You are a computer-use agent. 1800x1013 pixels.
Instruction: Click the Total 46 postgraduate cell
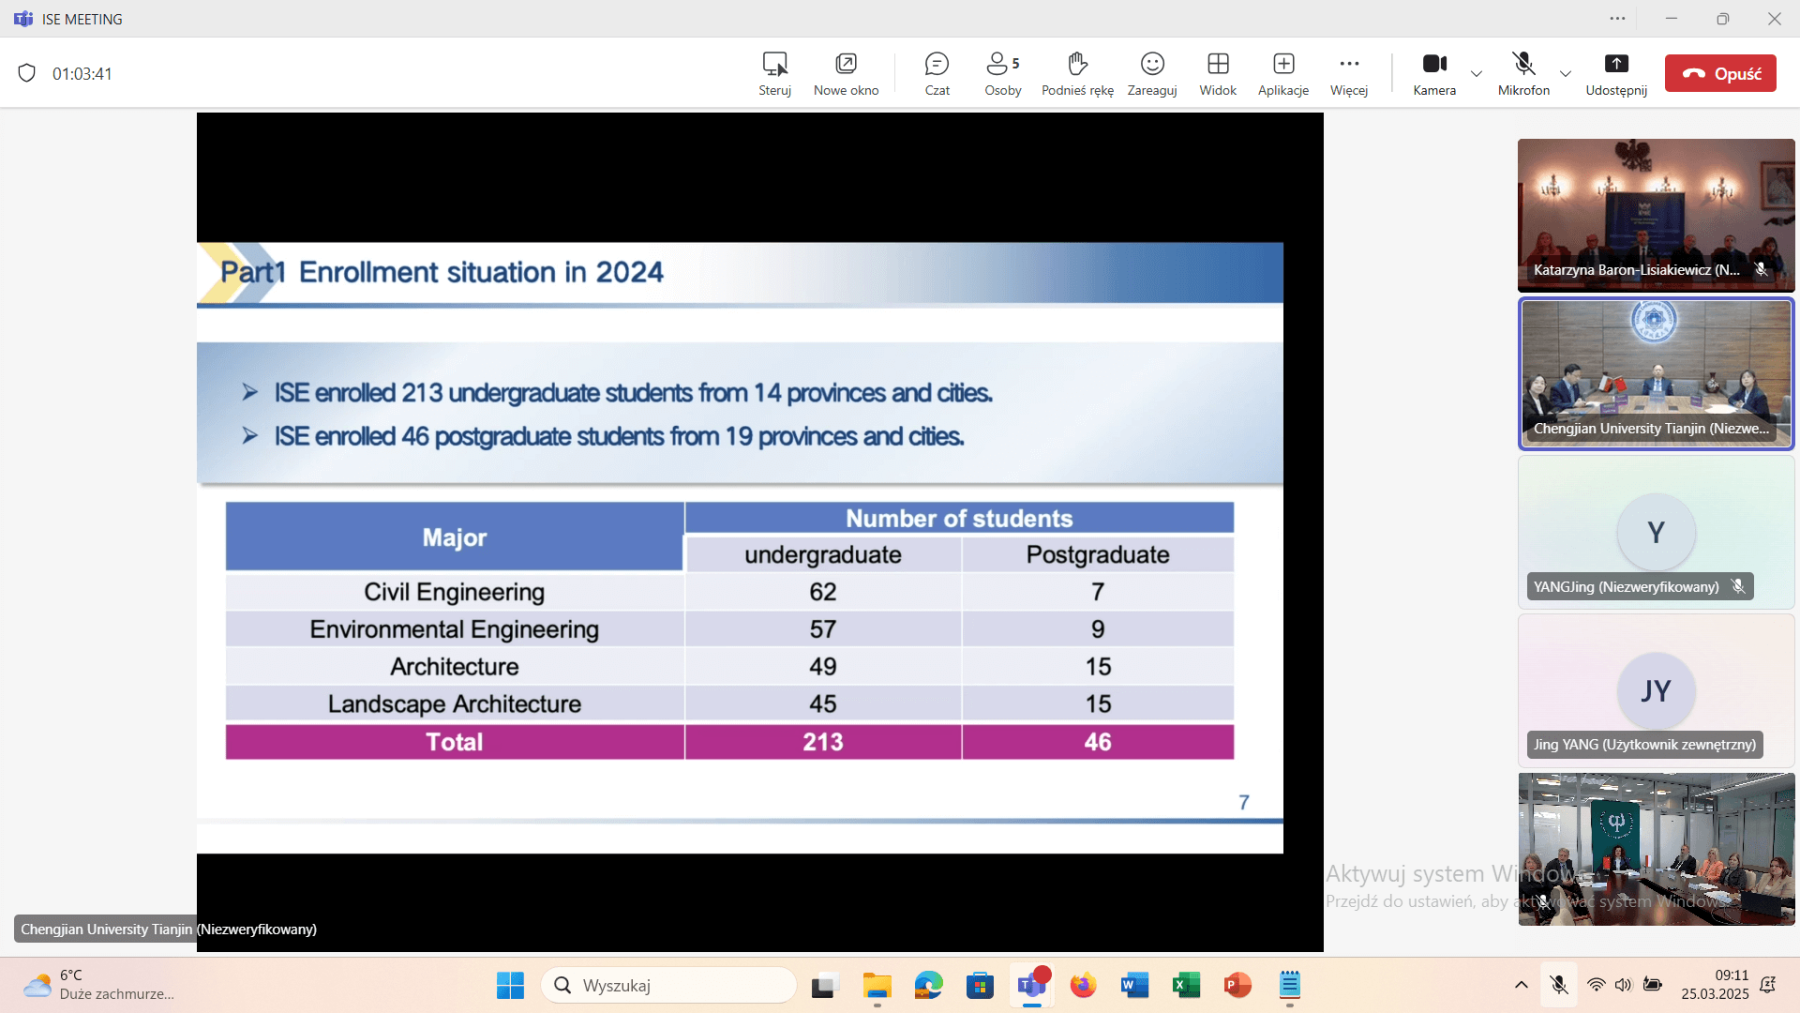coord(1098,742)
